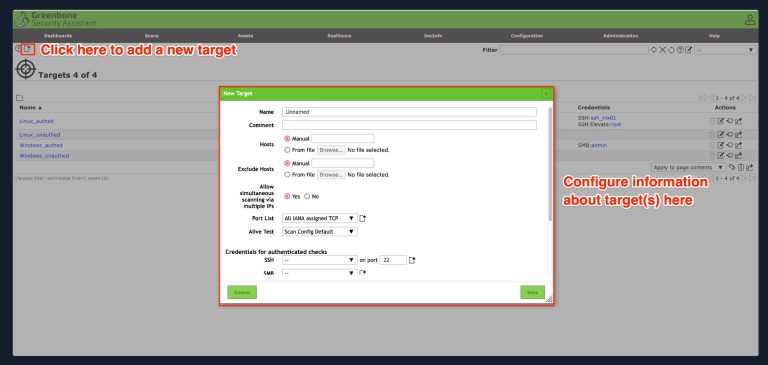This screenshot has height=365, width=768.
Task: Open the Windows_unauthed target link
Action: tap(44, 156)
